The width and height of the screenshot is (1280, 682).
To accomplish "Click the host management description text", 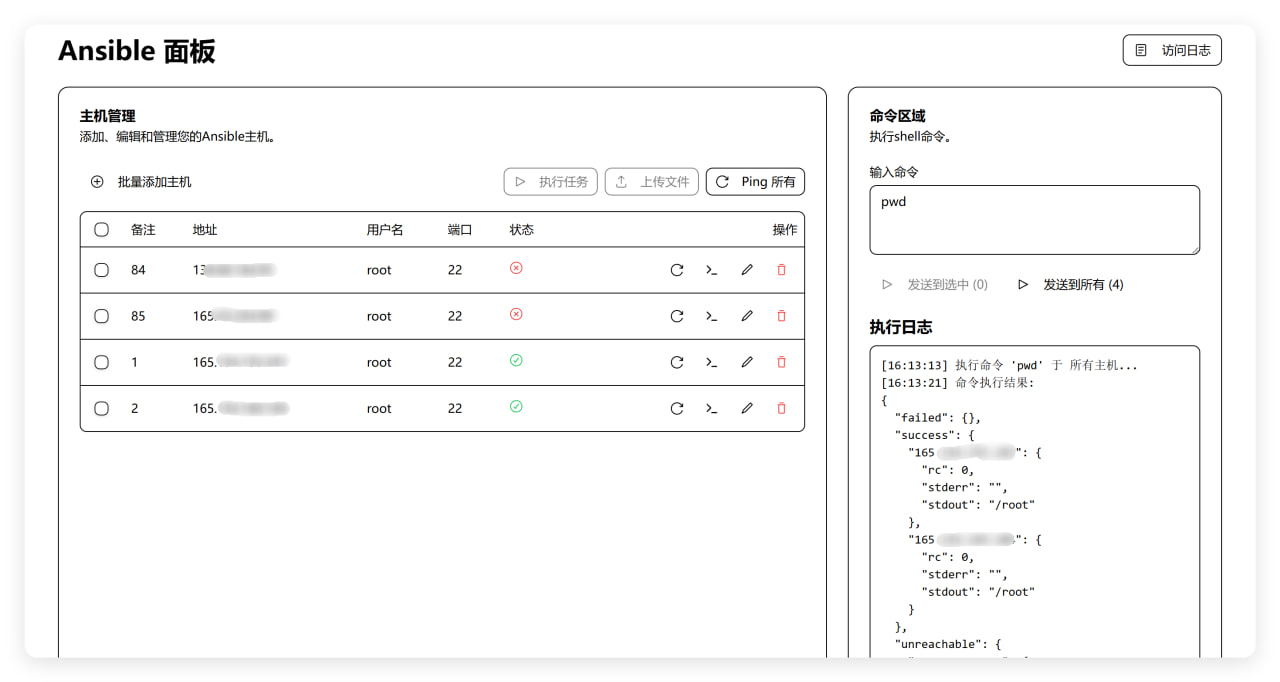I will (x=178, y=137).
